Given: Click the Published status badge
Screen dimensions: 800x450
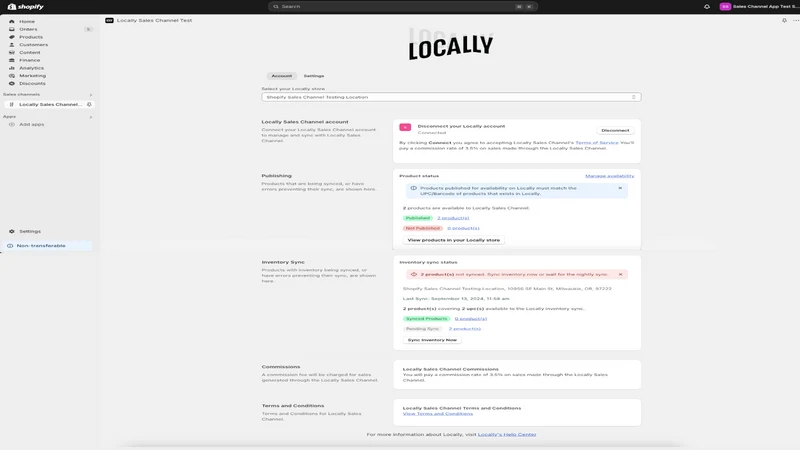Looking at the screenshot, I should [417, 218].
